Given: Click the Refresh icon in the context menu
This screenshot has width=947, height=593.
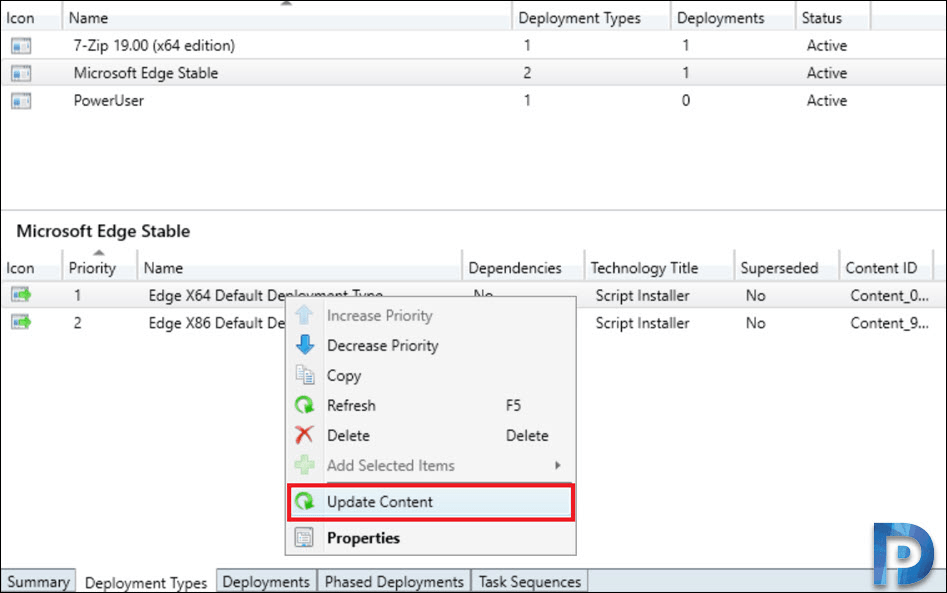Looking at the screenshot, I should (x=303, y=405).
